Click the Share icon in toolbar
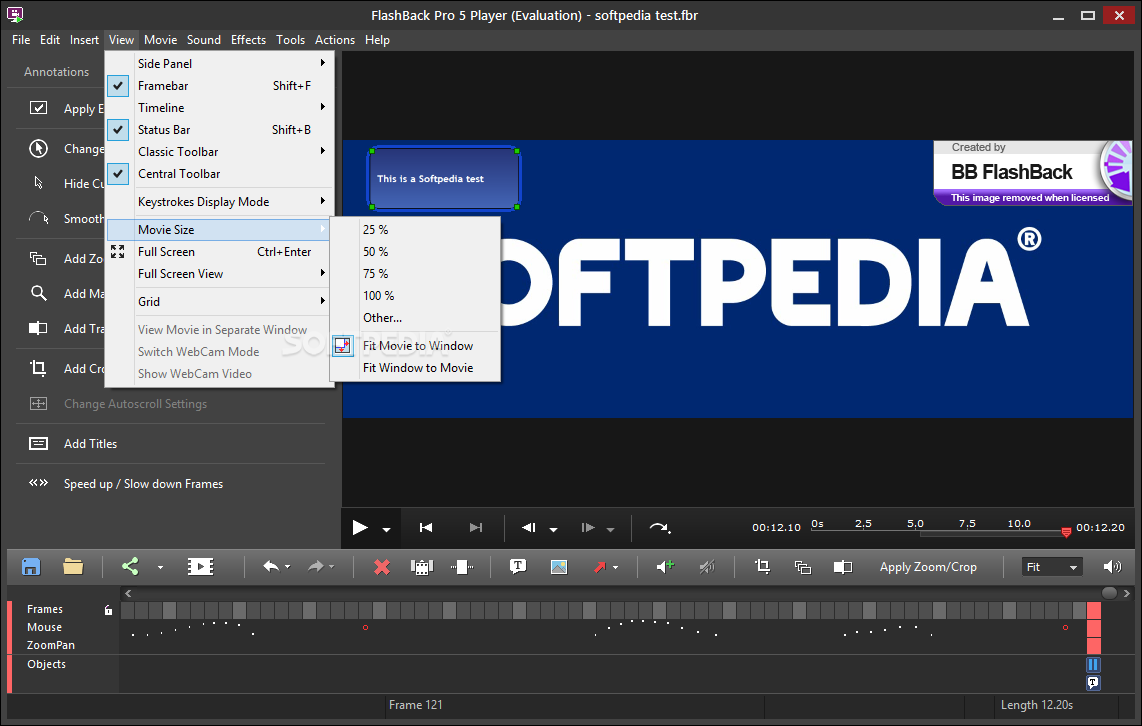1142x726 pixels. (130, 567)
